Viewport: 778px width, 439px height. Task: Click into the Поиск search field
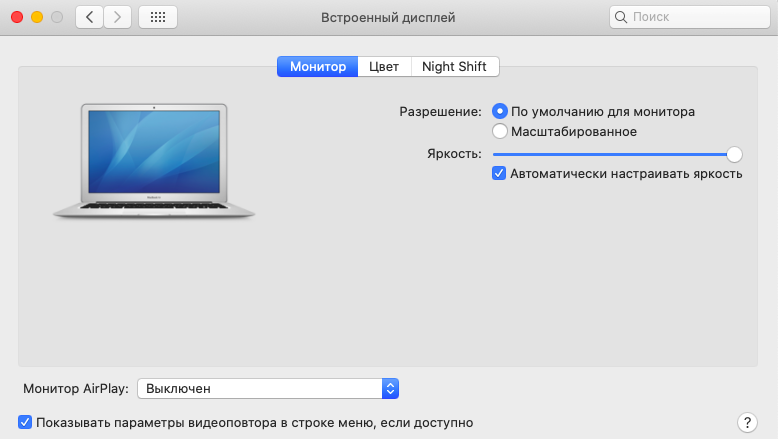pyautogui.click(x=690, y=17)
